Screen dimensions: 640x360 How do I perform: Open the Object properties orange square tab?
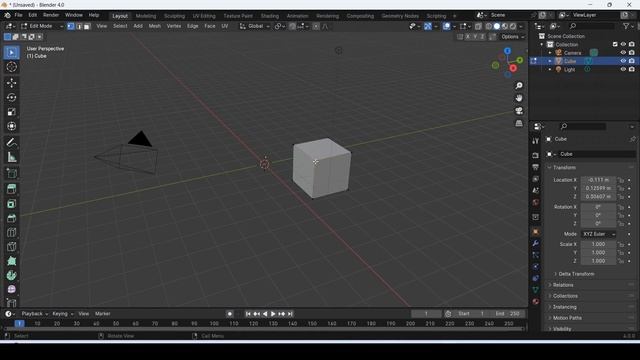536,232
